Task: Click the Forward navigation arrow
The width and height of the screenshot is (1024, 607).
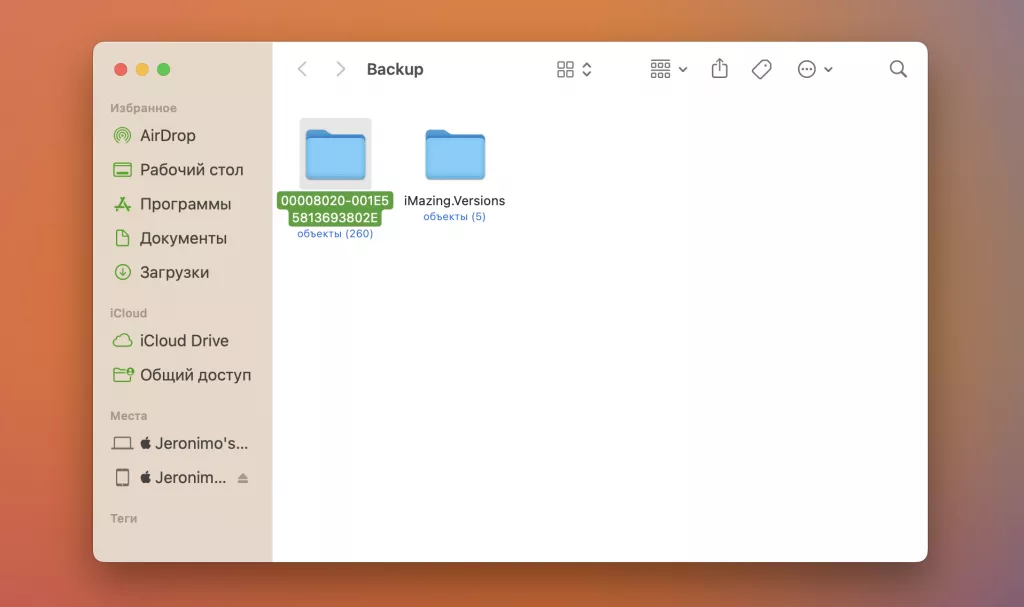Action: pyautogui.click(x=340, y=69)
